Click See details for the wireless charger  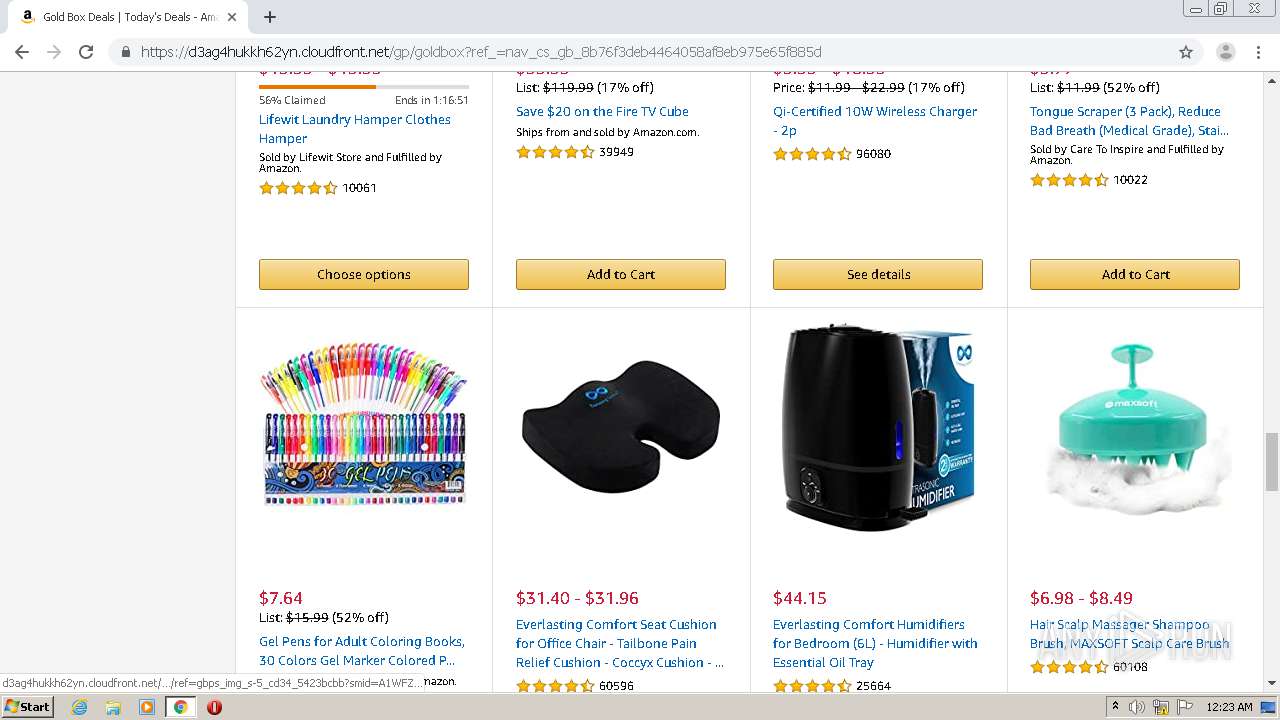pos(878,274)
